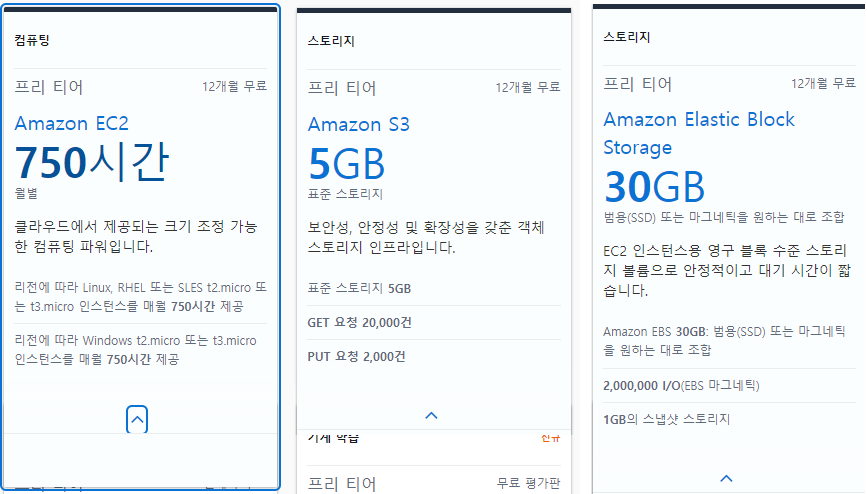Open the Amazon EC2 link

(x=71, y=123)
